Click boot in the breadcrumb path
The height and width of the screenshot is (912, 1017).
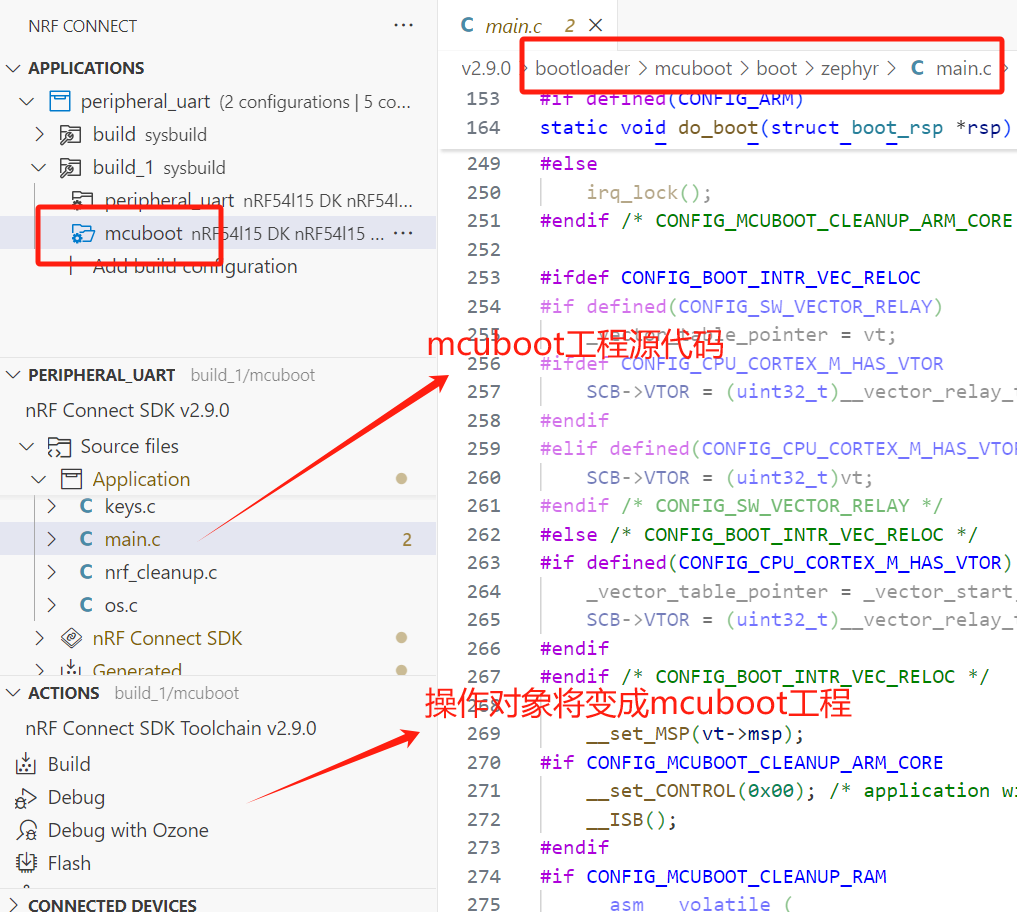click(x=776, y=68)
